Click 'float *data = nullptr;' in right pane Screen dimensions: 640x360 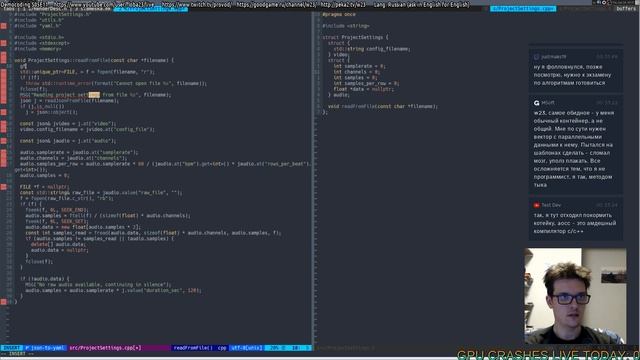point(364,89)
